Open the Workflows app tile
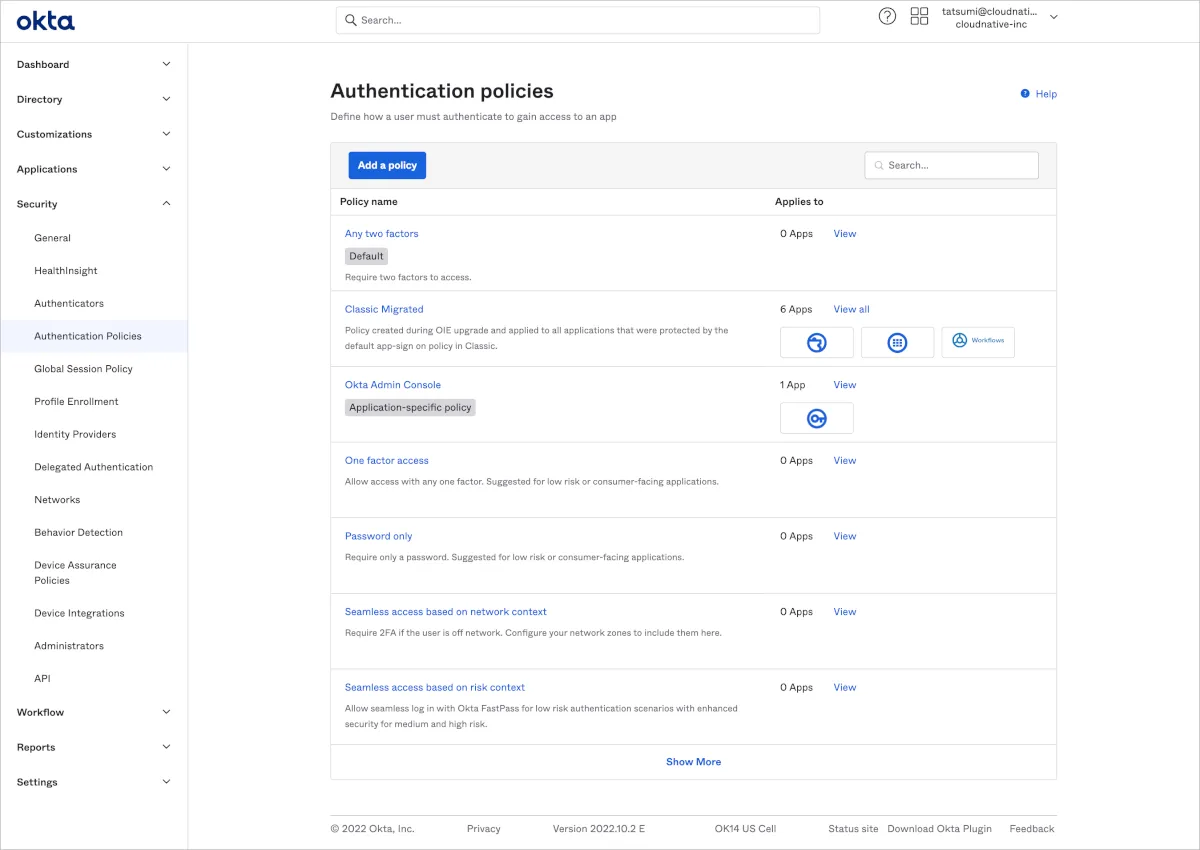Screen dimensions: 1200x850 978,341
